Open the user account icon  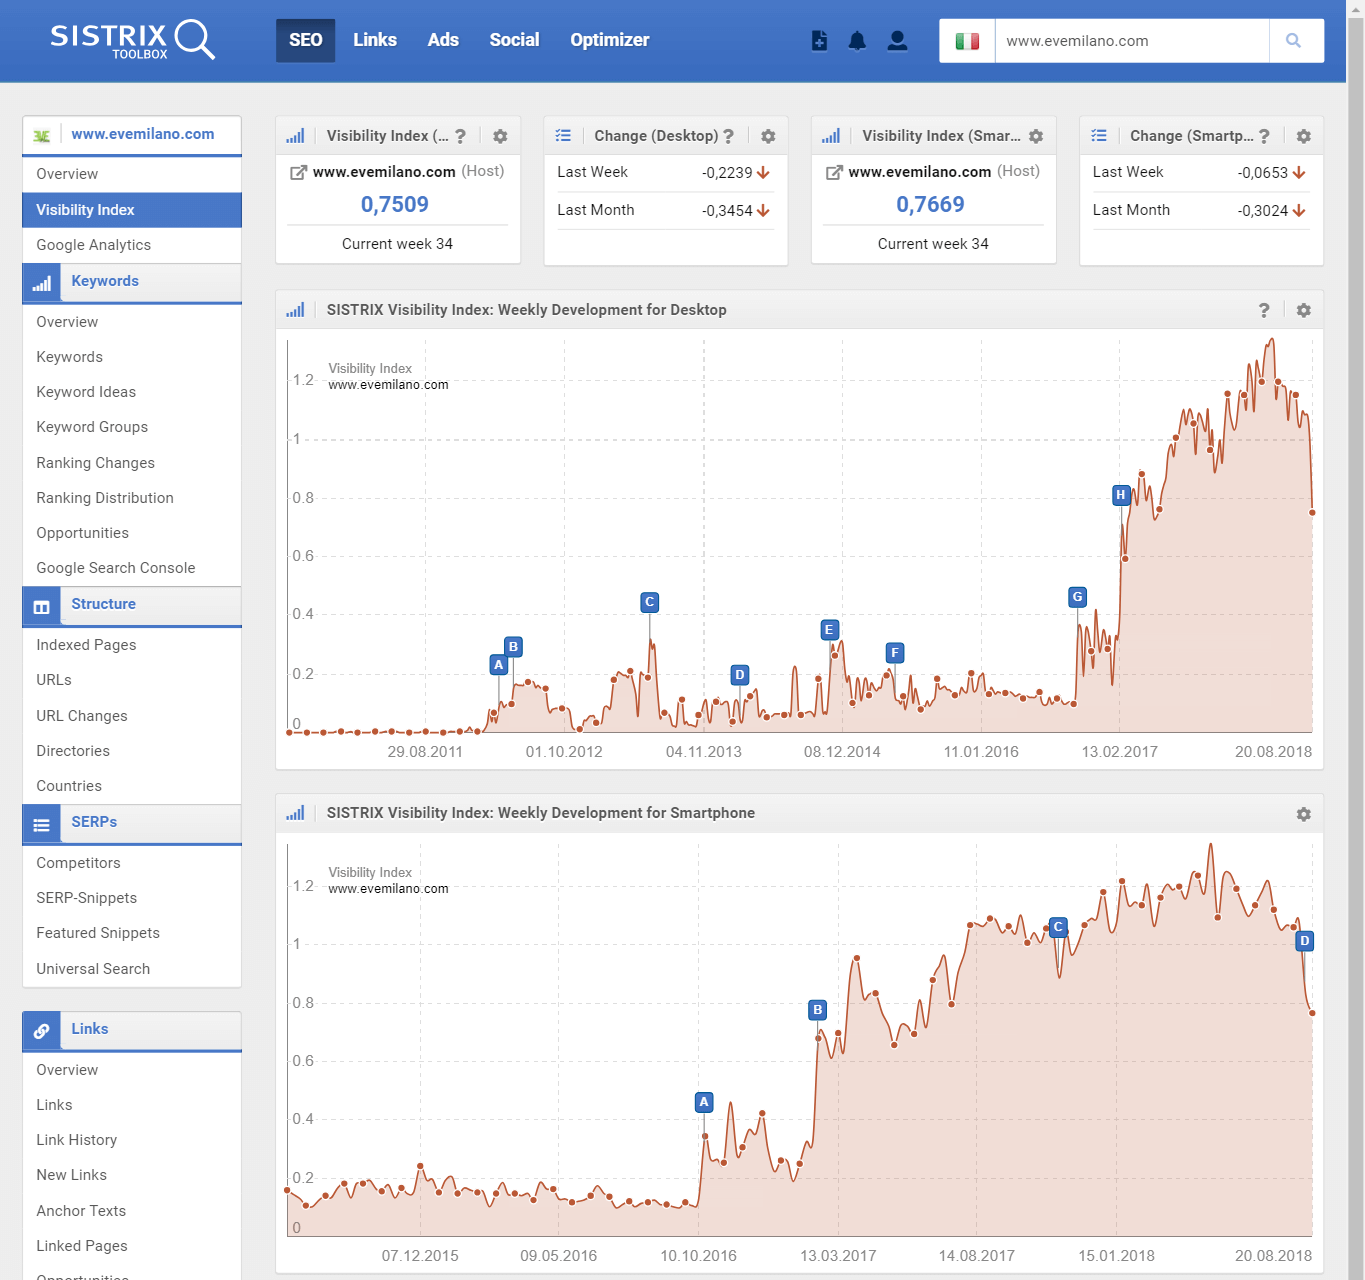(x=897, y=41)
